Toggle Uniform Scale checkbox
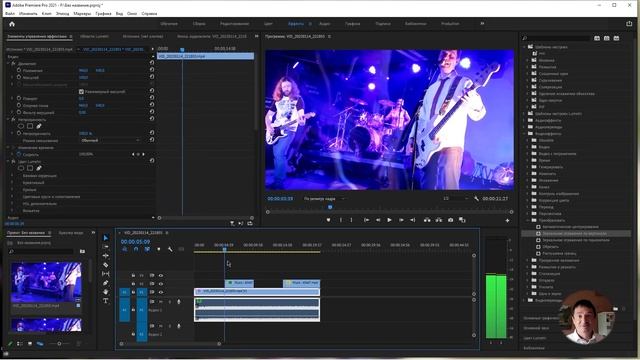 (81, 92)
